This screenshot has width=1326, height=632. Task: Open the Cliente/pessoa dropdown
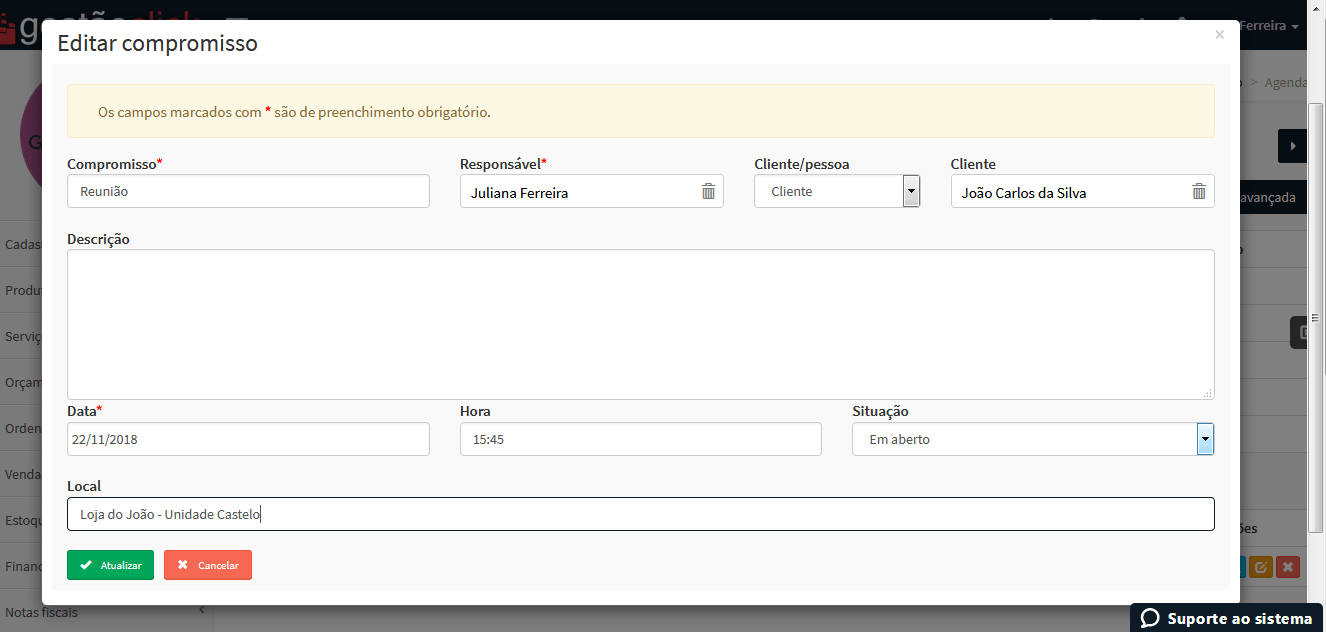(x=912, y=191)
